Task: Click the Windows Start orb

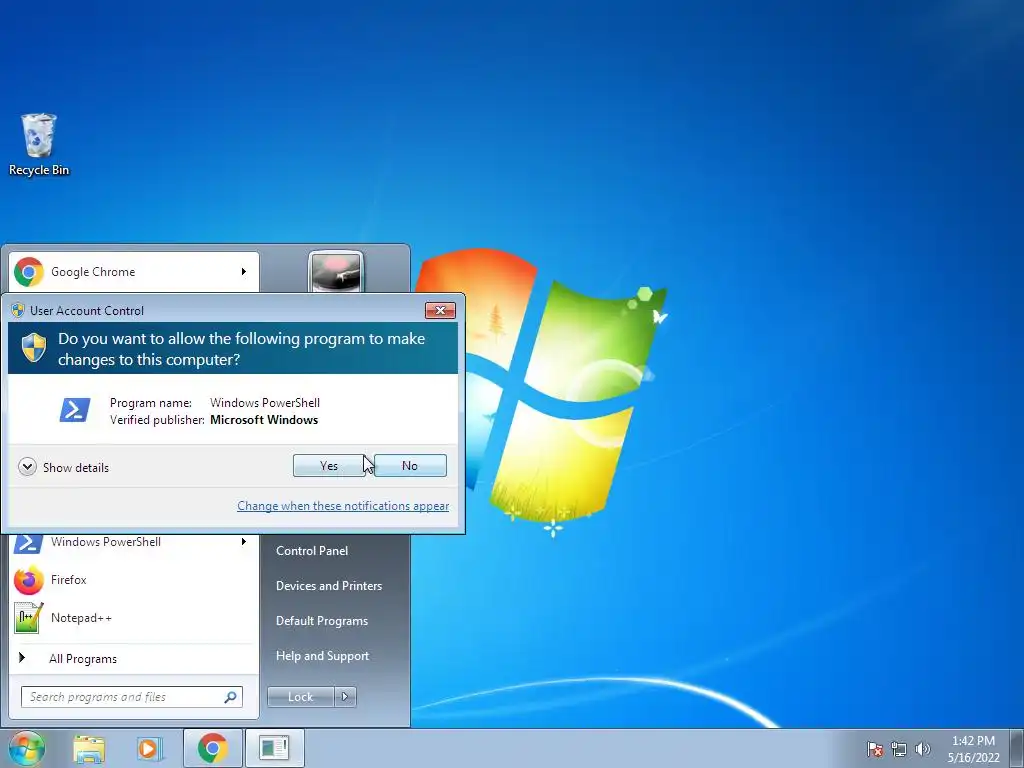Action: click(x=27, y=748)
